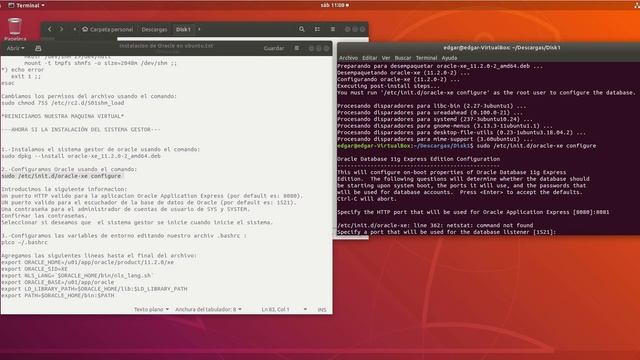Open the Editar menu in terminal

coord(370,58)
